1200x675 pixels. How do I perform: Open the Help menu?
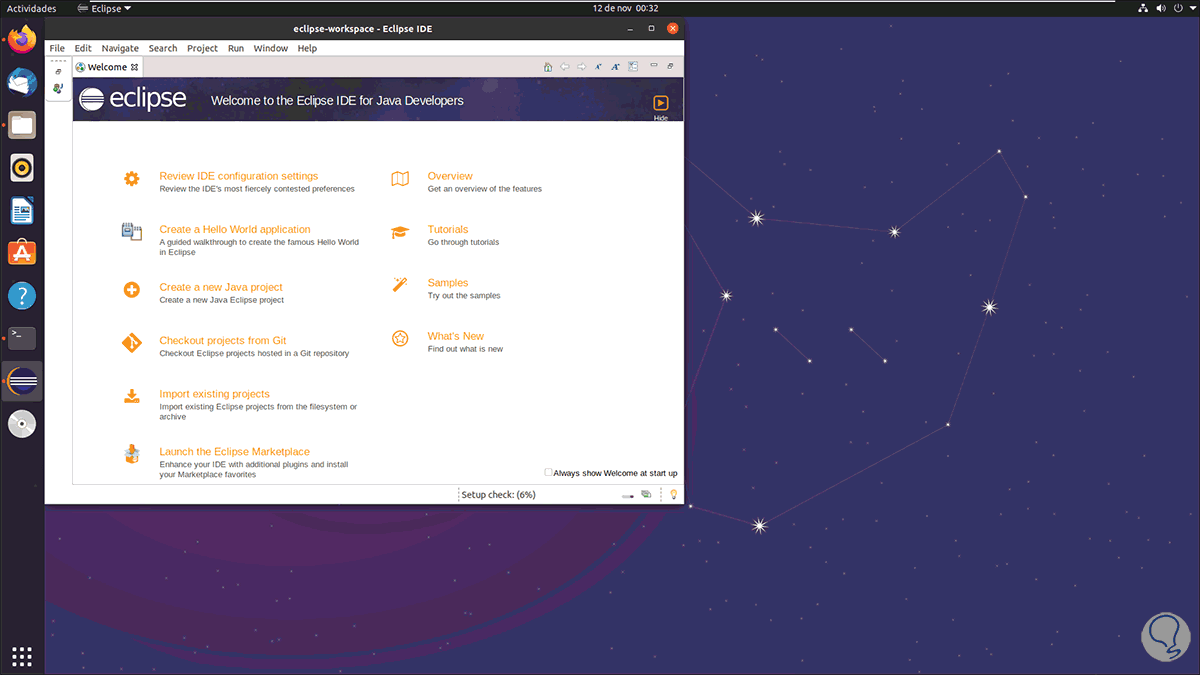307,48
